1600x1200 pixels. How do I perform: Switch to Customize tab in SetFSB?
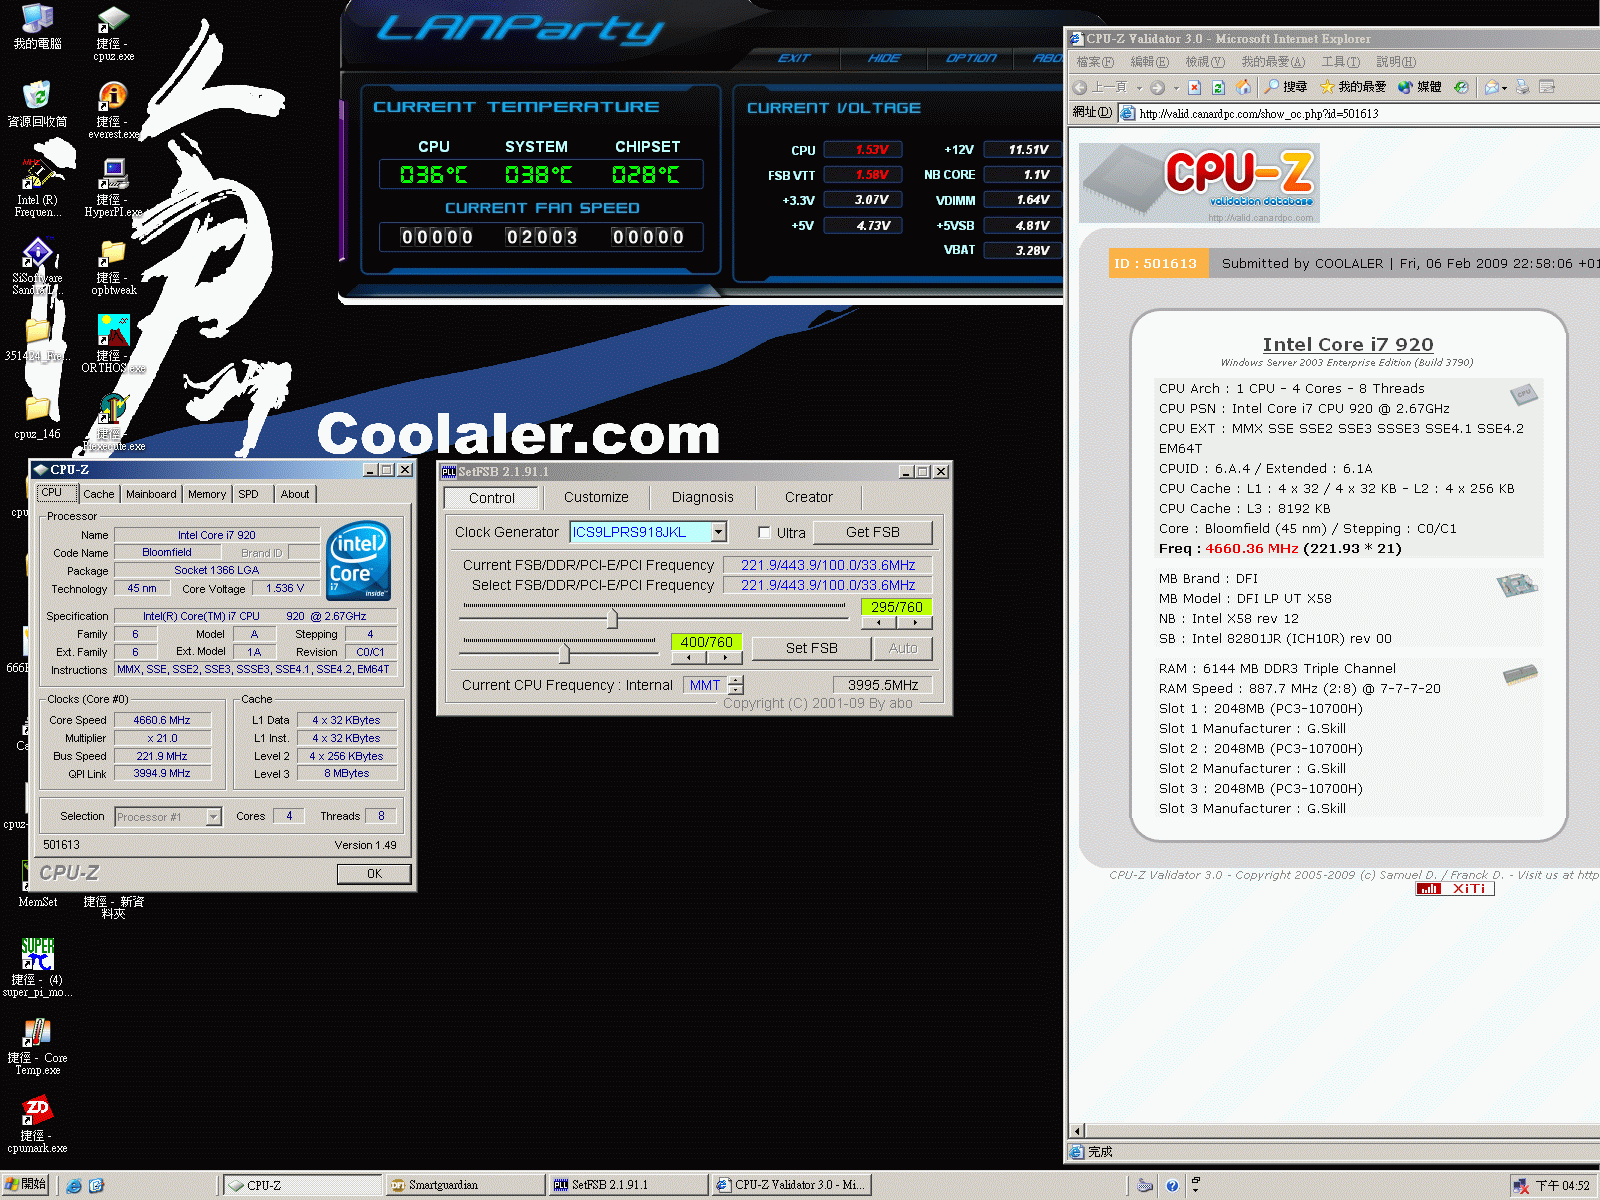click(x=596, y=497)
